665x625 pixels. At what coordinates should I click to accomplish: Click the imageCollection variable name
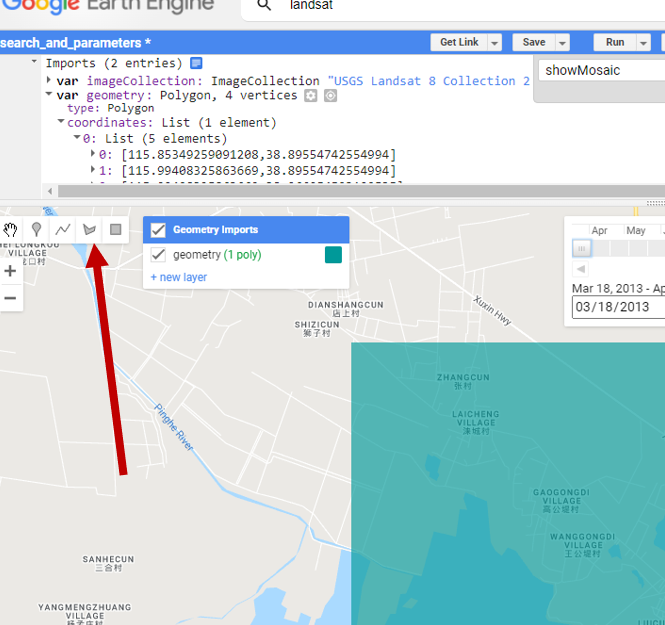pos(141,81)
